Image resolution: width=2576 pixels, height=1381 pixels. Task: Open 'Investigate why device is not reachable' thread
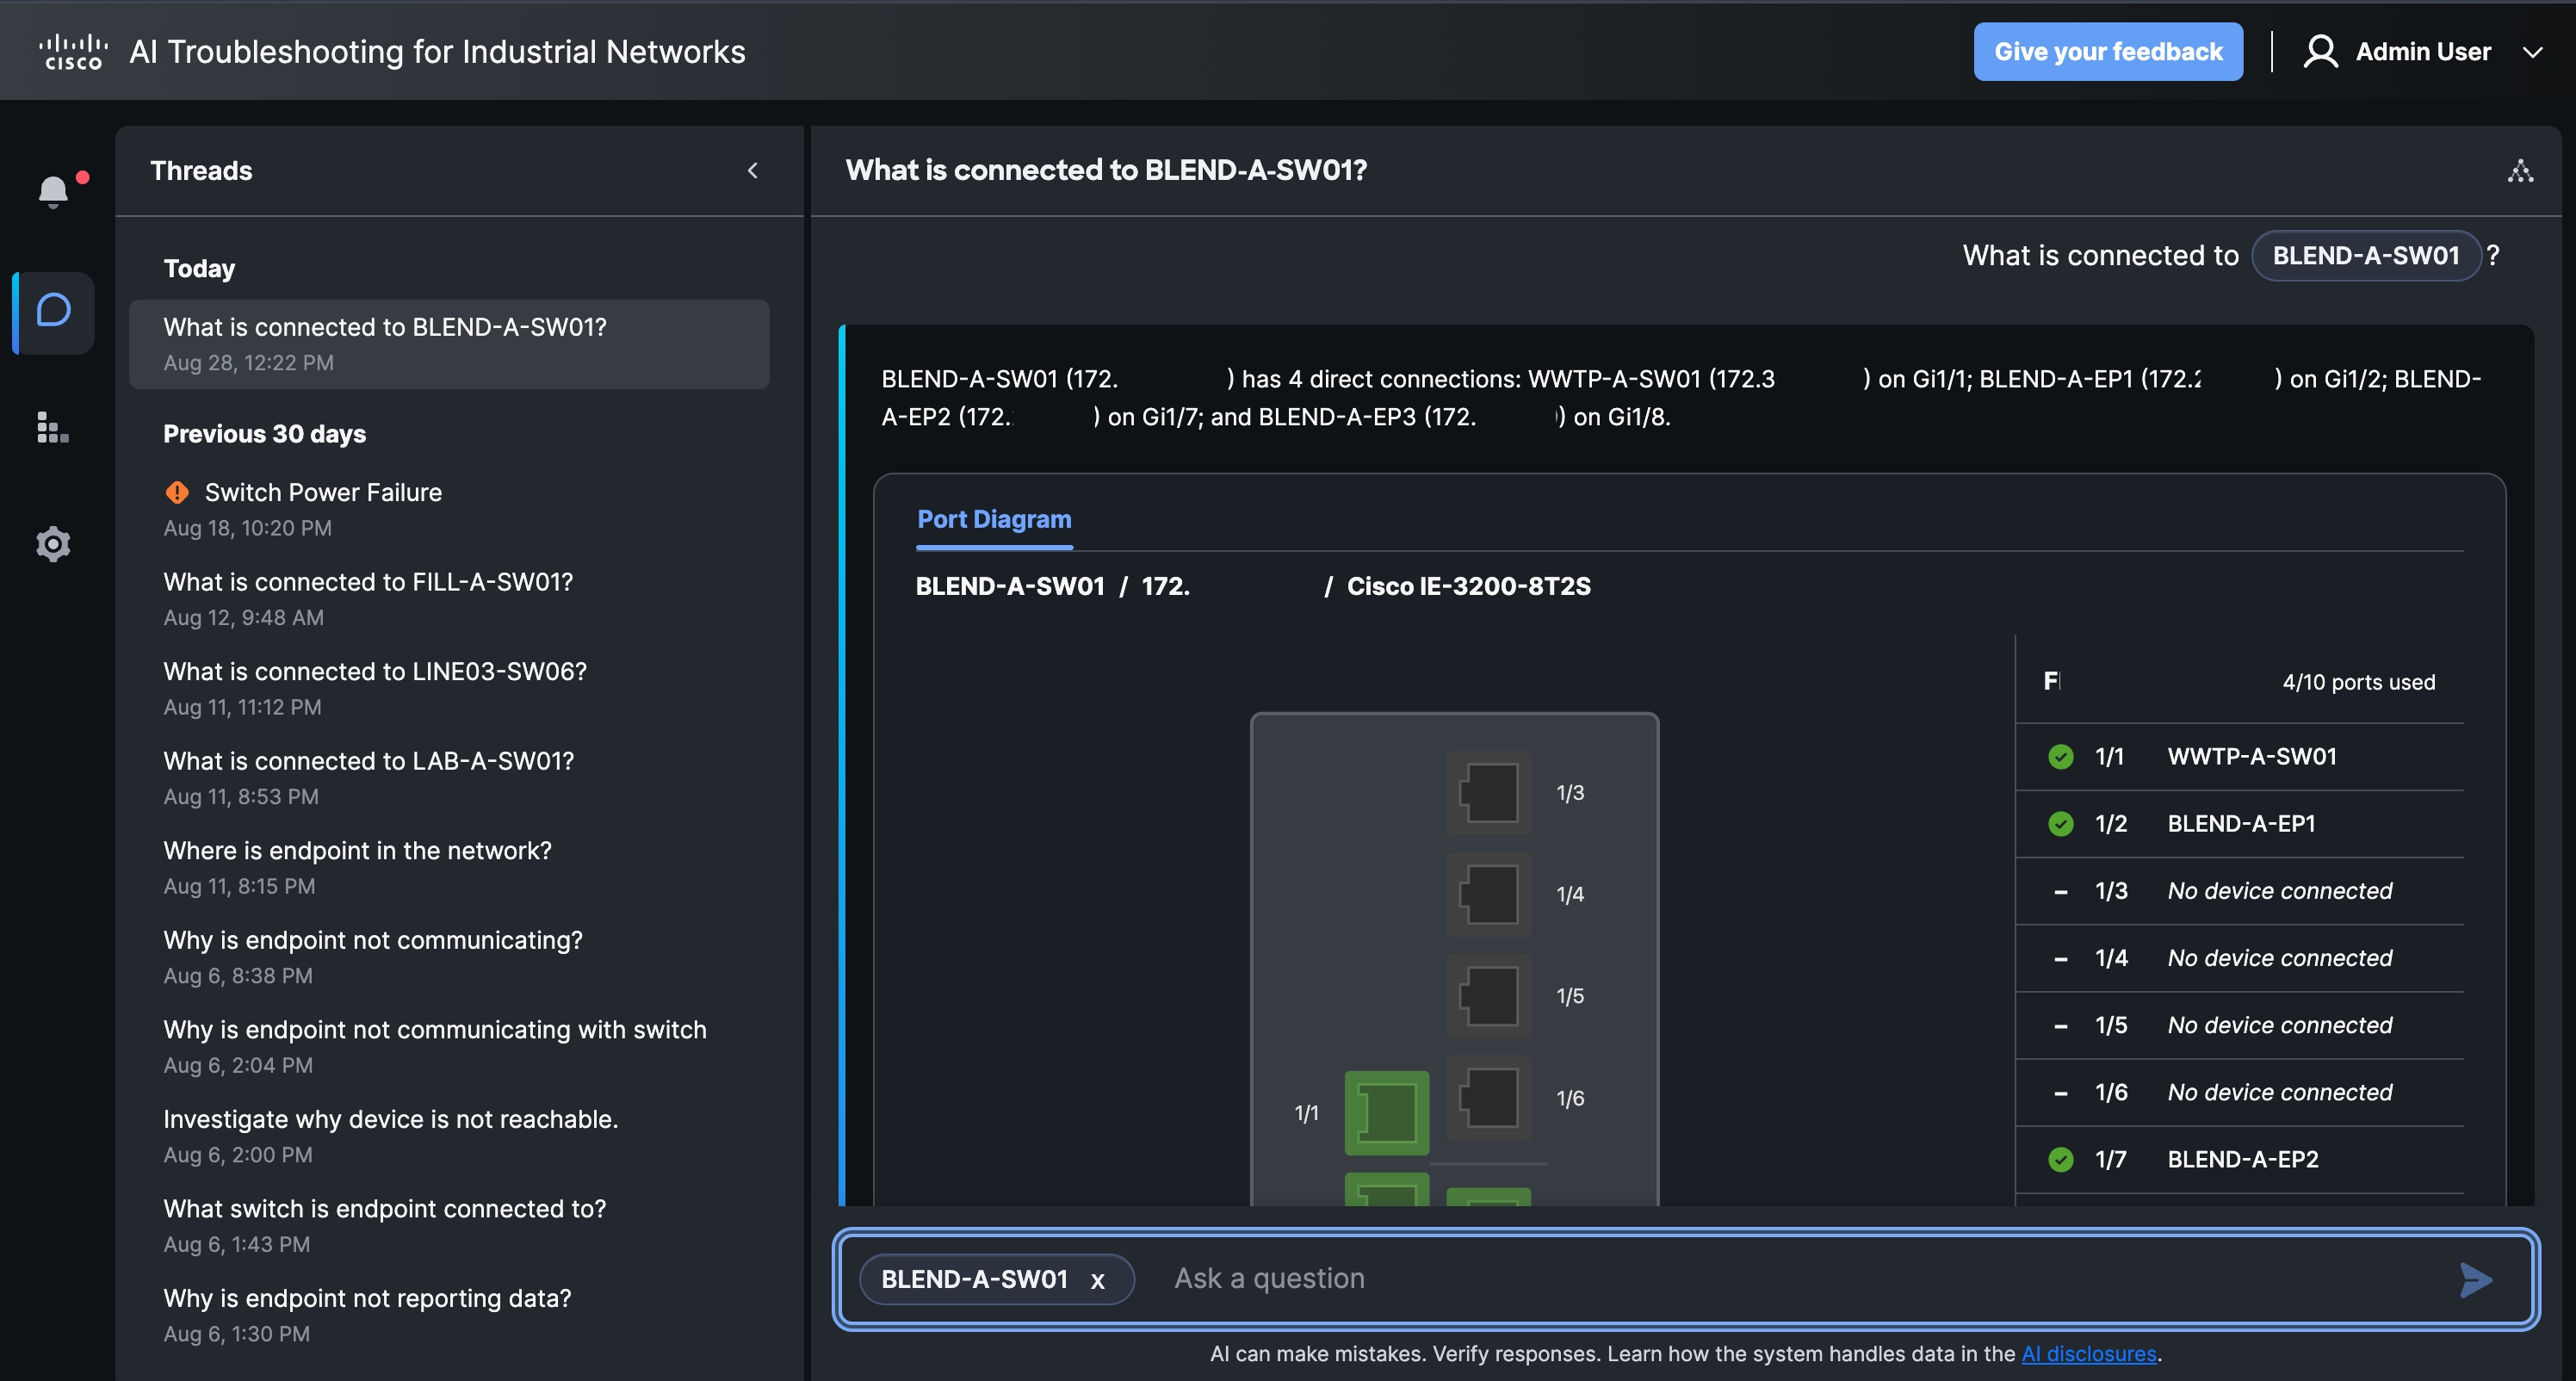449,1136
